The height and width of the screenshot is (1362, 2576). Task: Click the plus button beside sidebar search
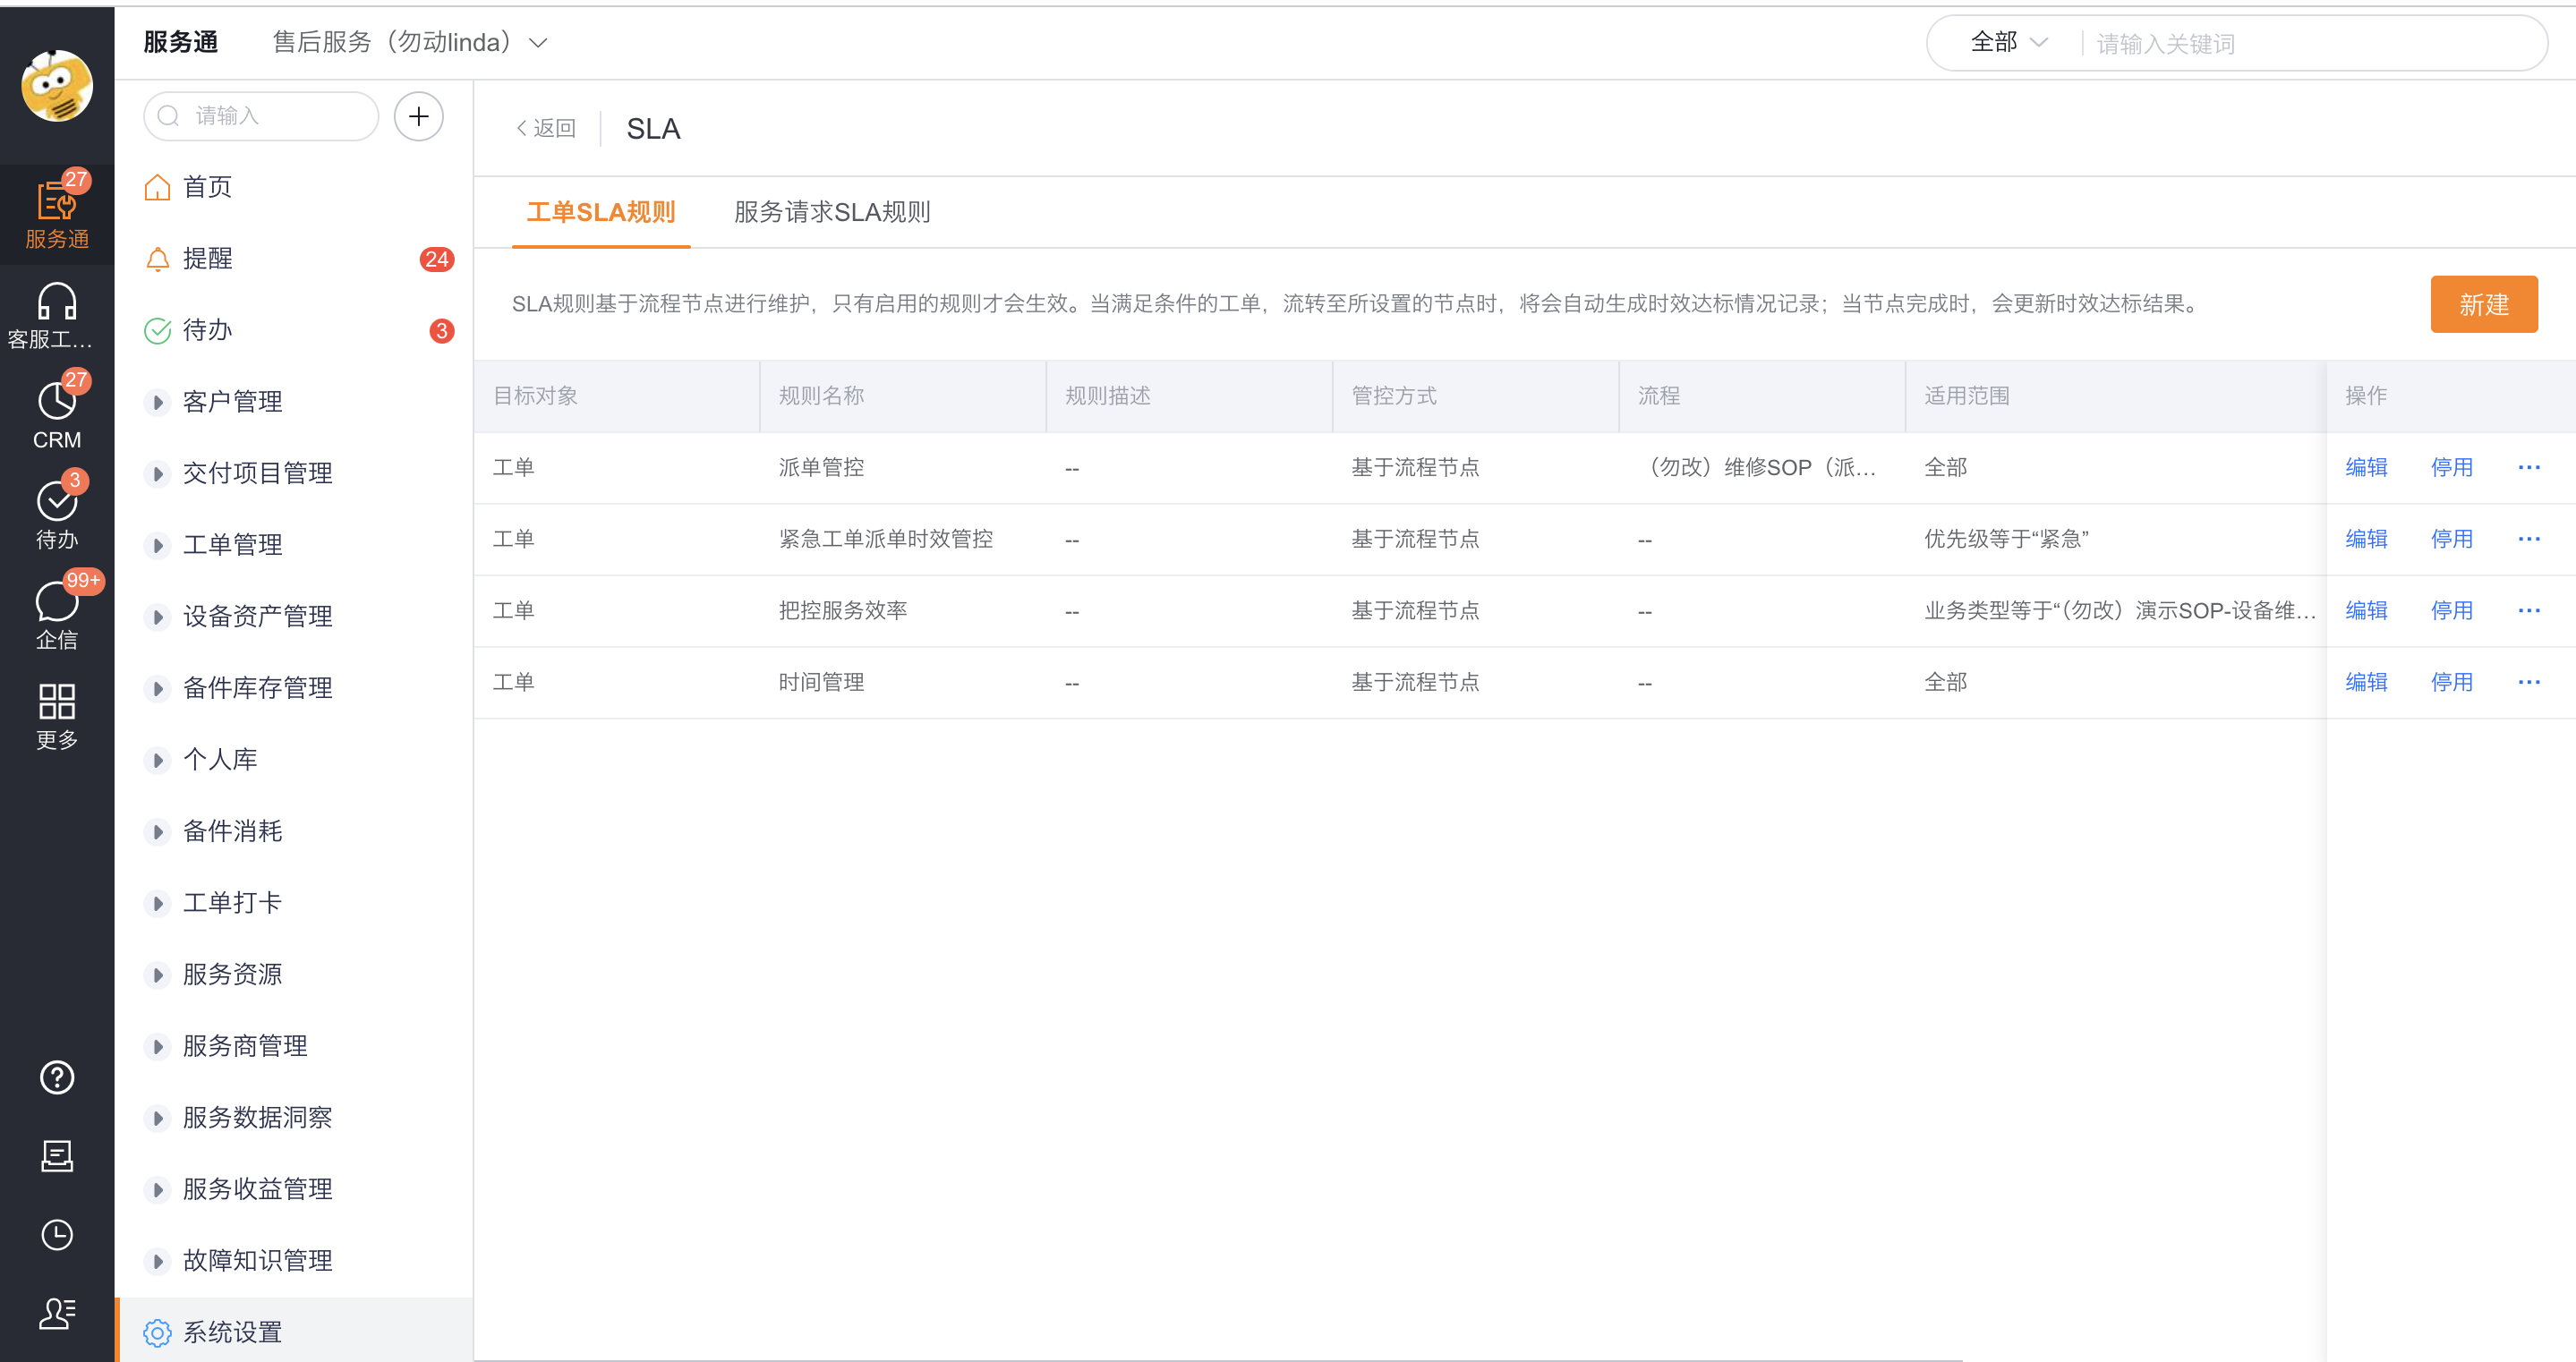(418, 116)
